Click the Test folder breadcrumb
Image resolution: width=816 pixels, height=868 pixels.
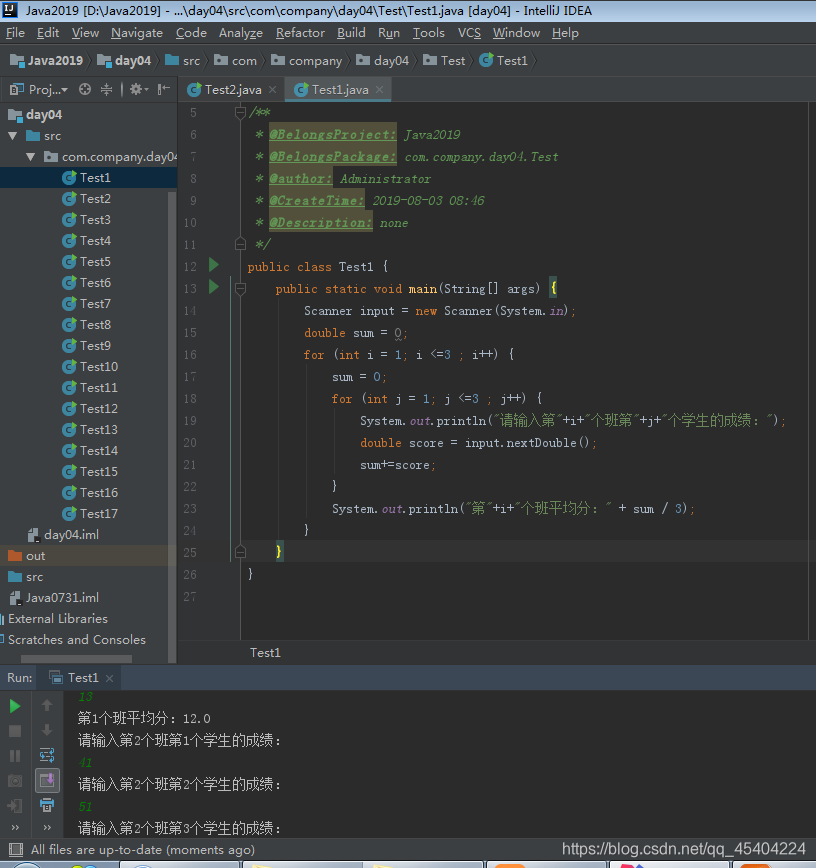(x=445, y=60)
